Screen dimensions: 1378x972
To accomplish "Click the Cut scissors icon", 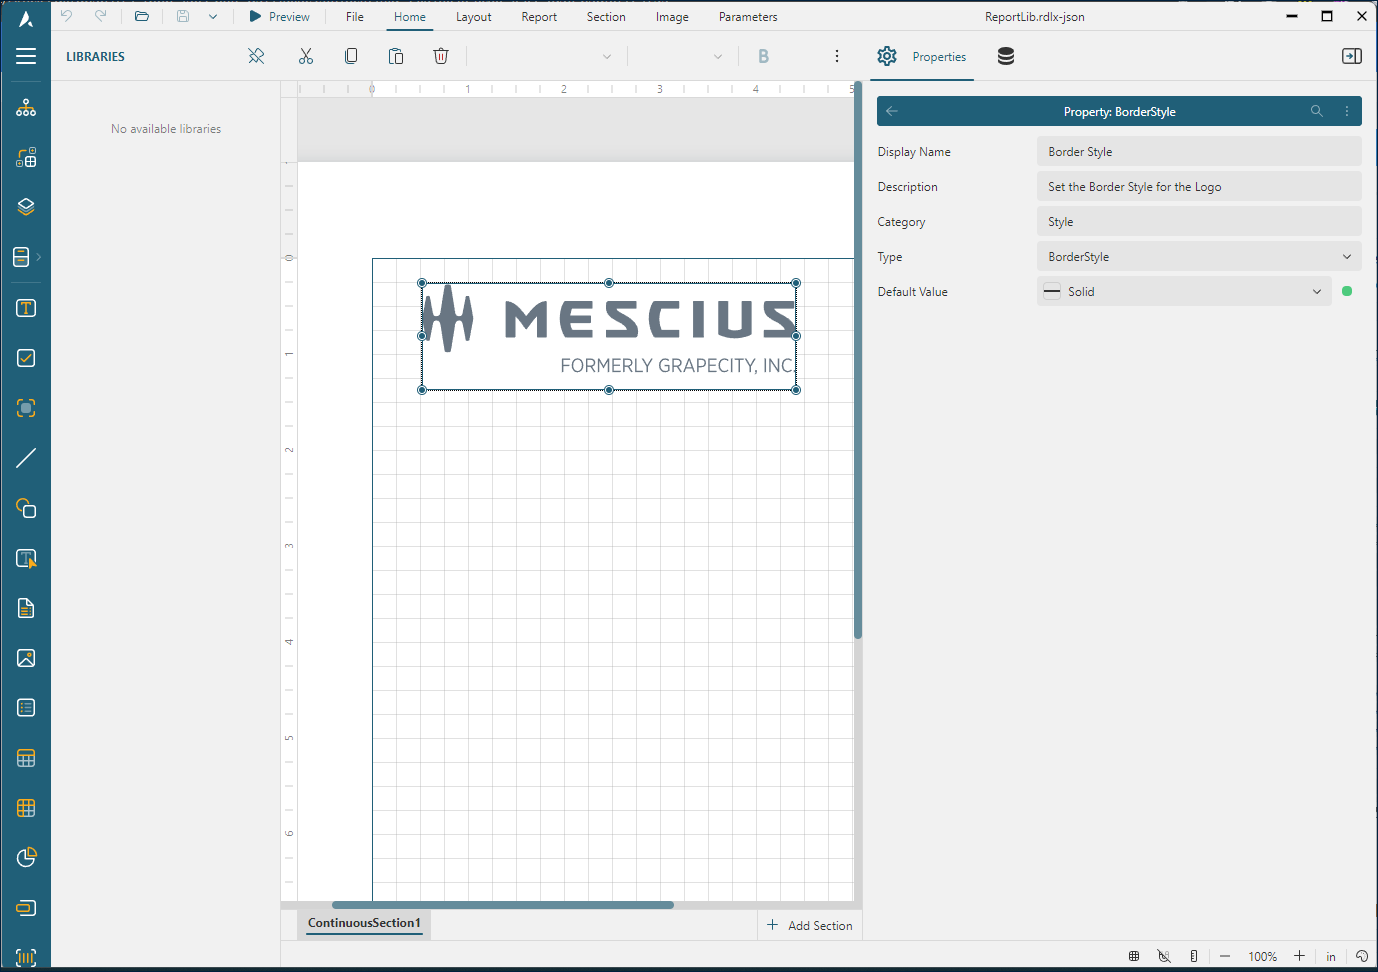I will (306, 56).
